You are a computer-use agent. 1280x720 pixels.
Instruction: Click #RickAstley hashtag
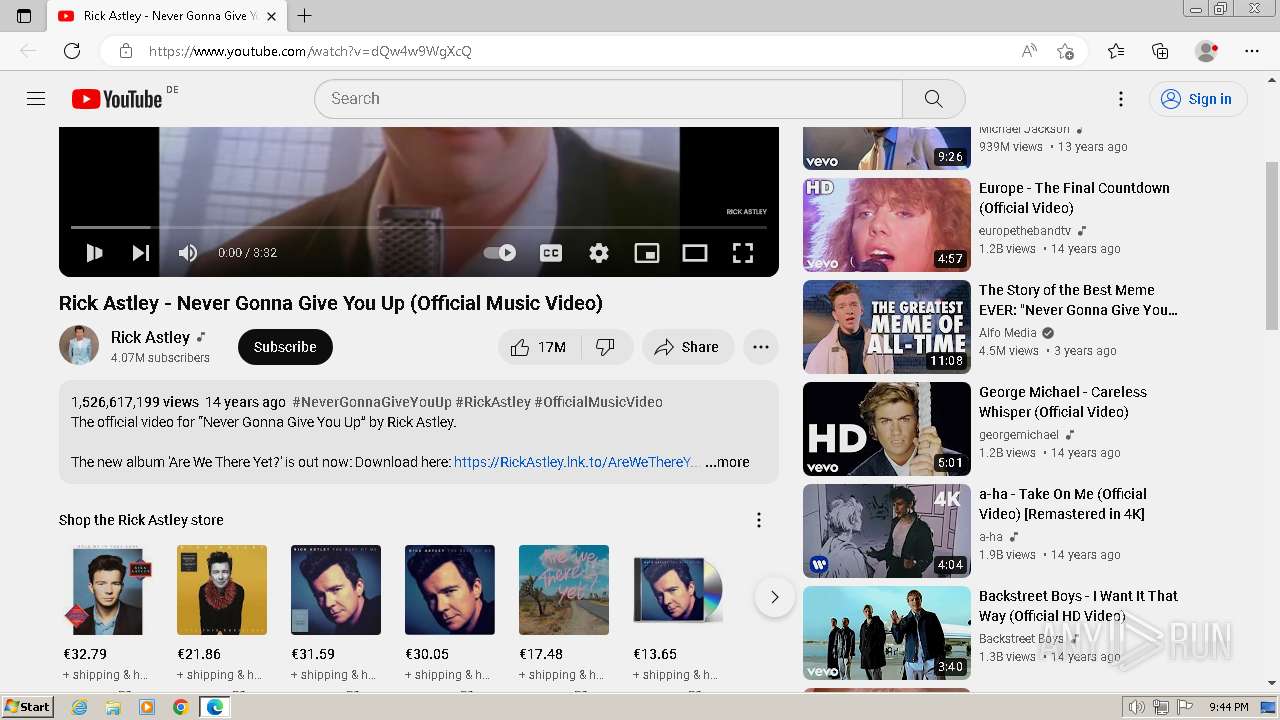pyautogui.click(x=493, y=402)
